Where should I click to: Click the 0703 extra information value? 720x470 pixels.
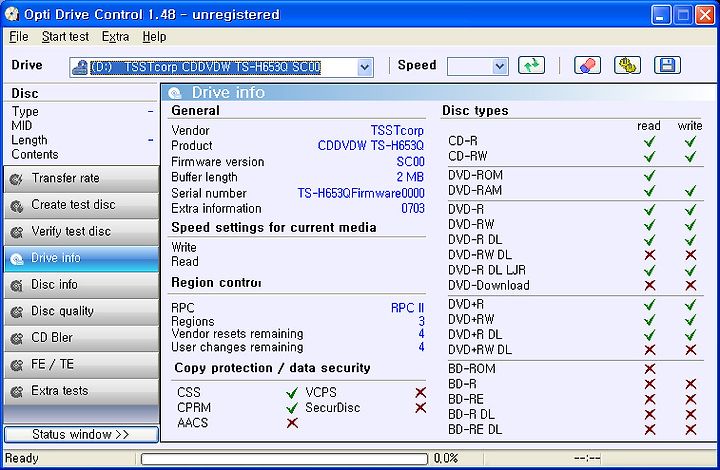click(413, 209)
